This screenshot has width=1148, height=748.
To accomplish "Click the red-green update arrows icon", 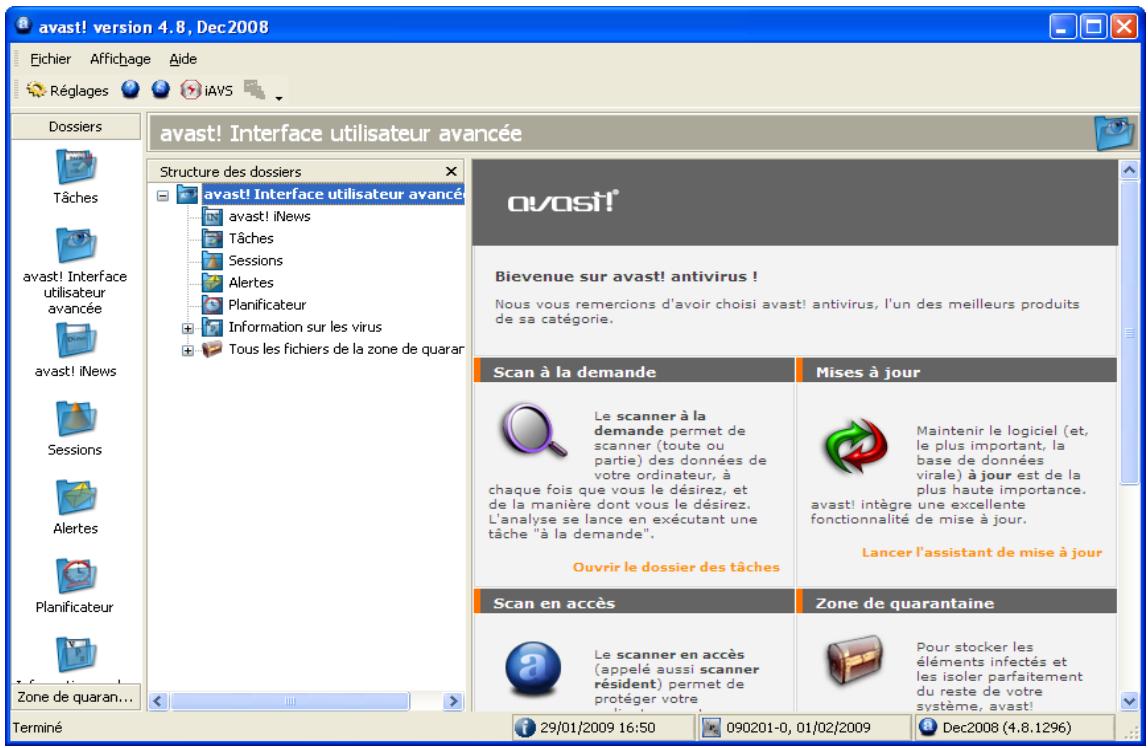I will click(856, 446).
